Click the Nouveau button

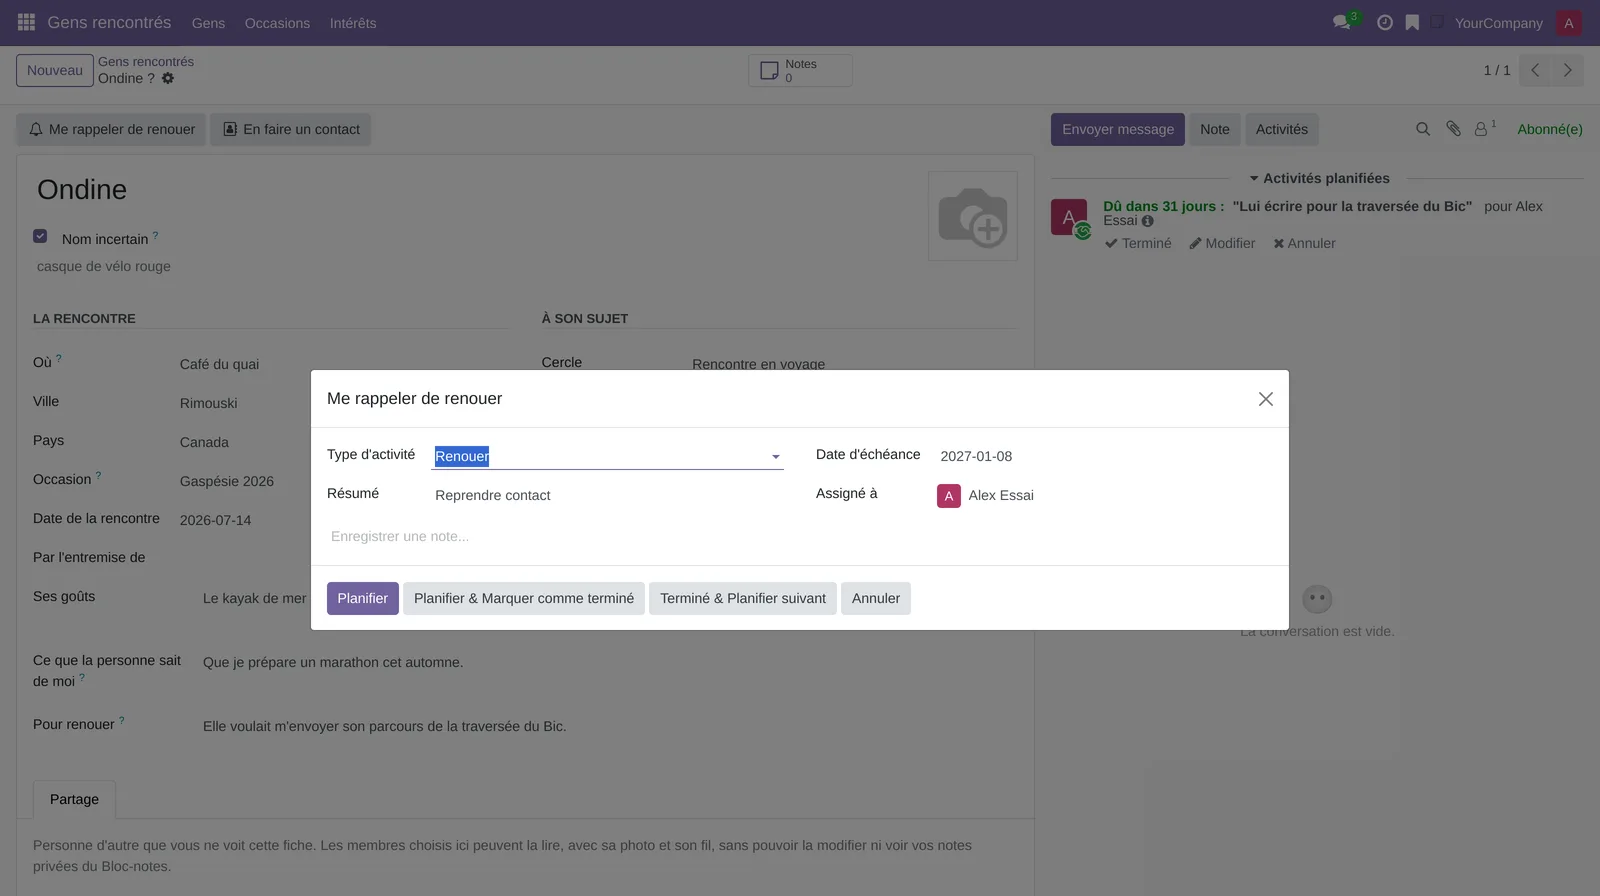point(55,70)
